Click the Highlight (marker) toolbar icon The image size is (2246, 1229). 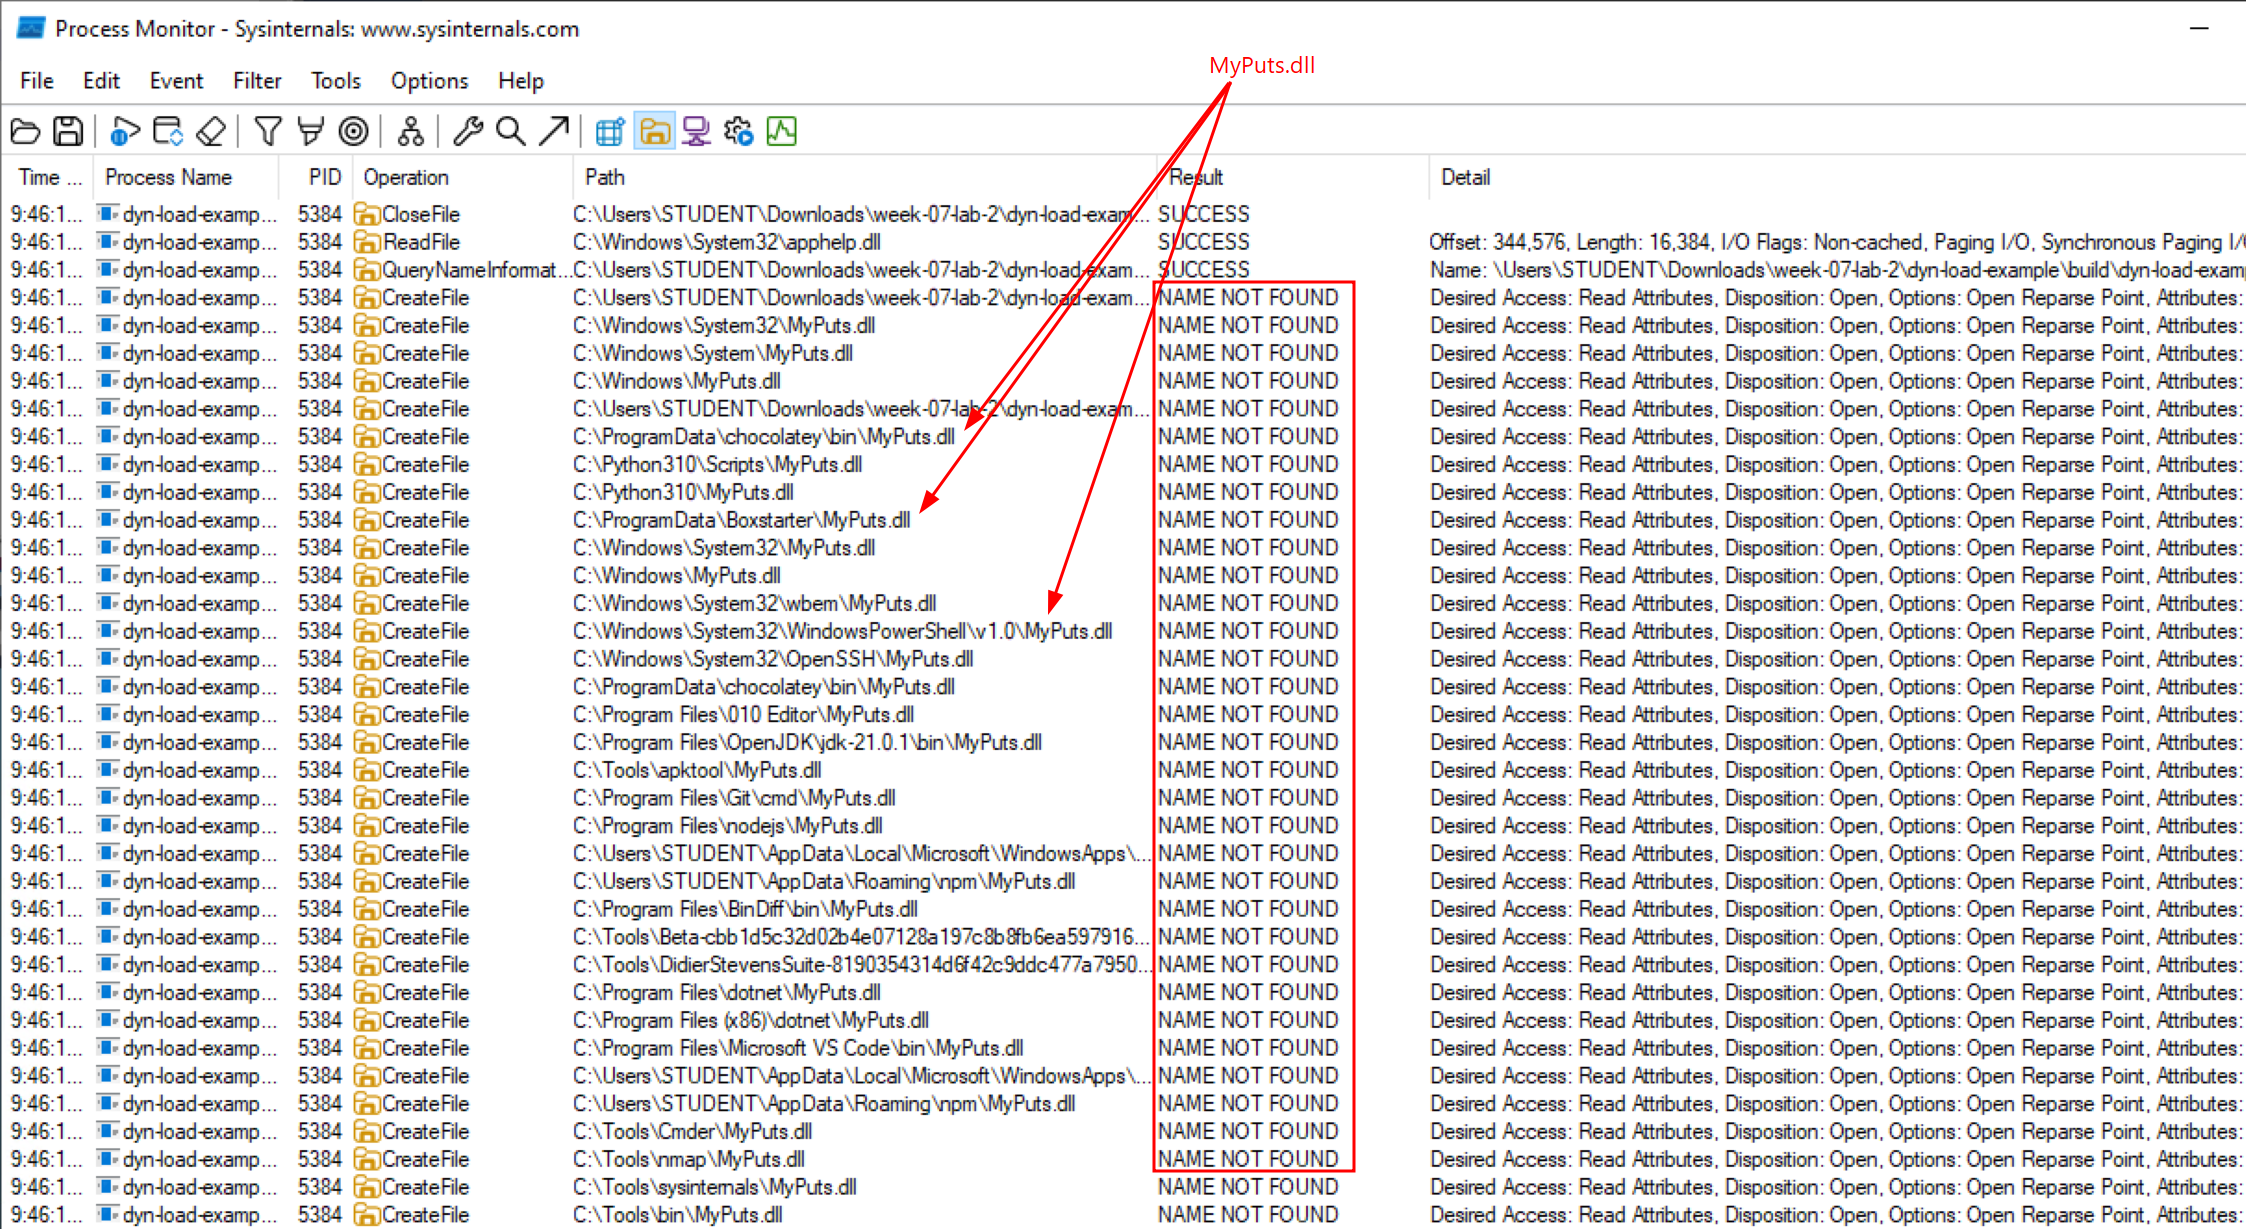311,131
